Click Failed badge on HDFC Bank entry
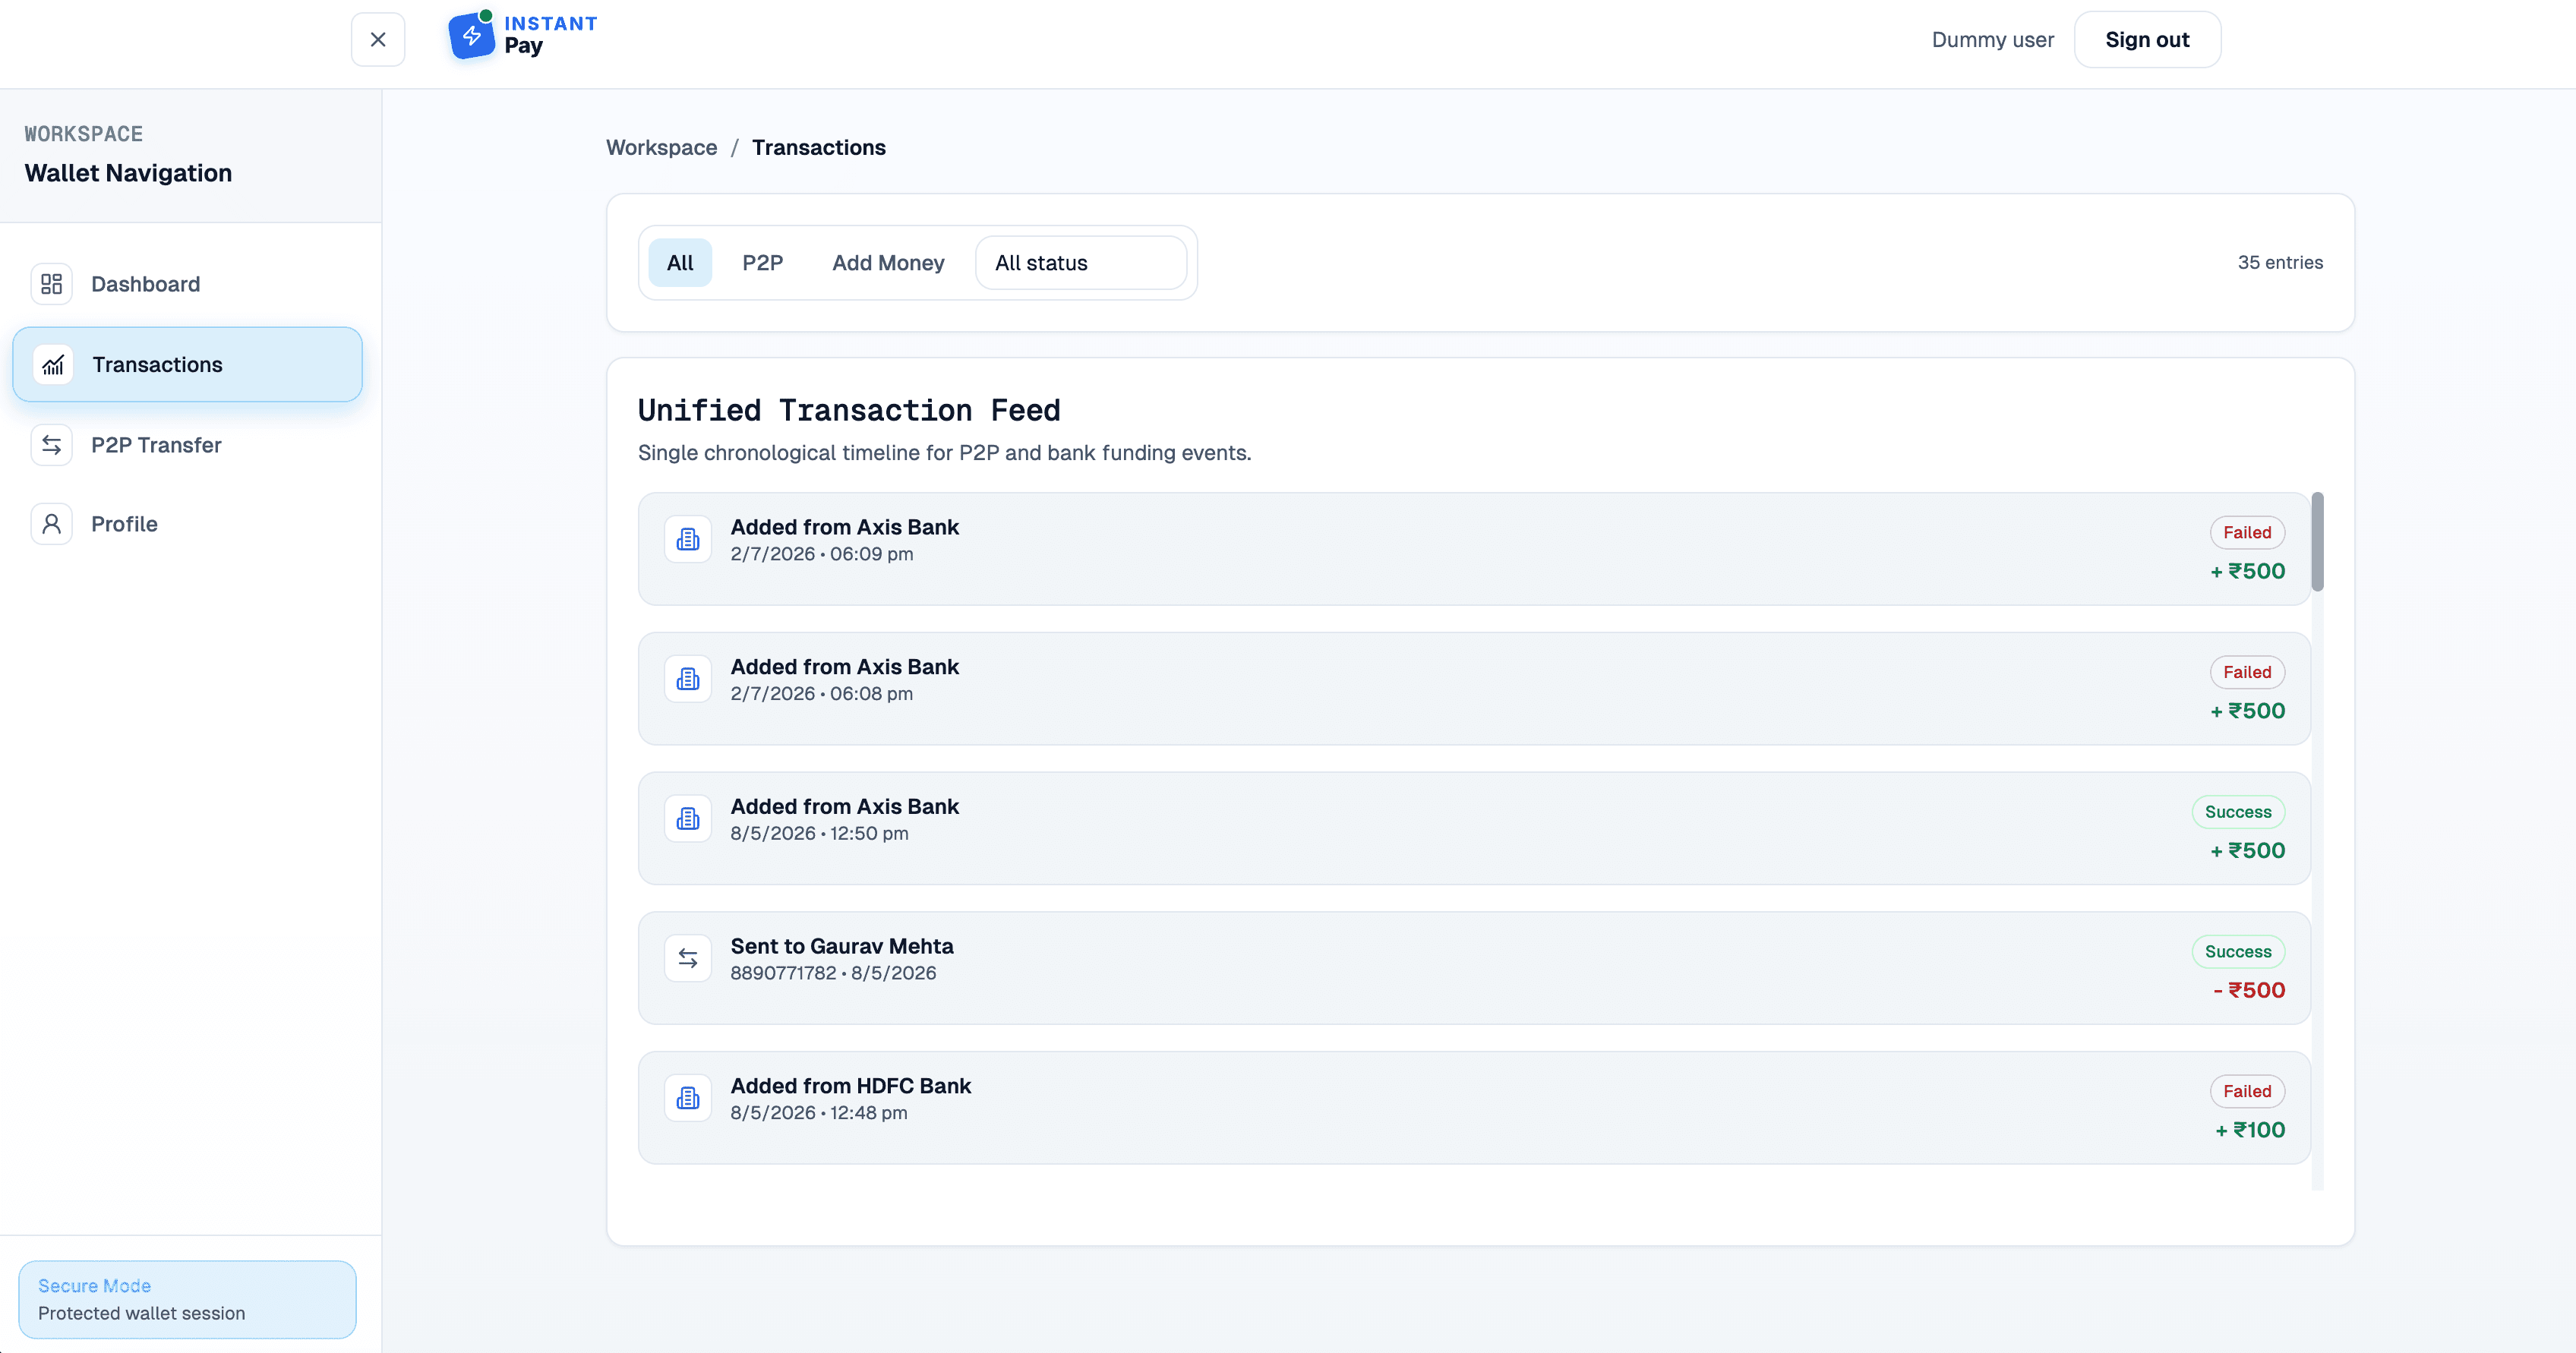The width and height of the screenshot is (2576, 1353). point(2247,1091)
